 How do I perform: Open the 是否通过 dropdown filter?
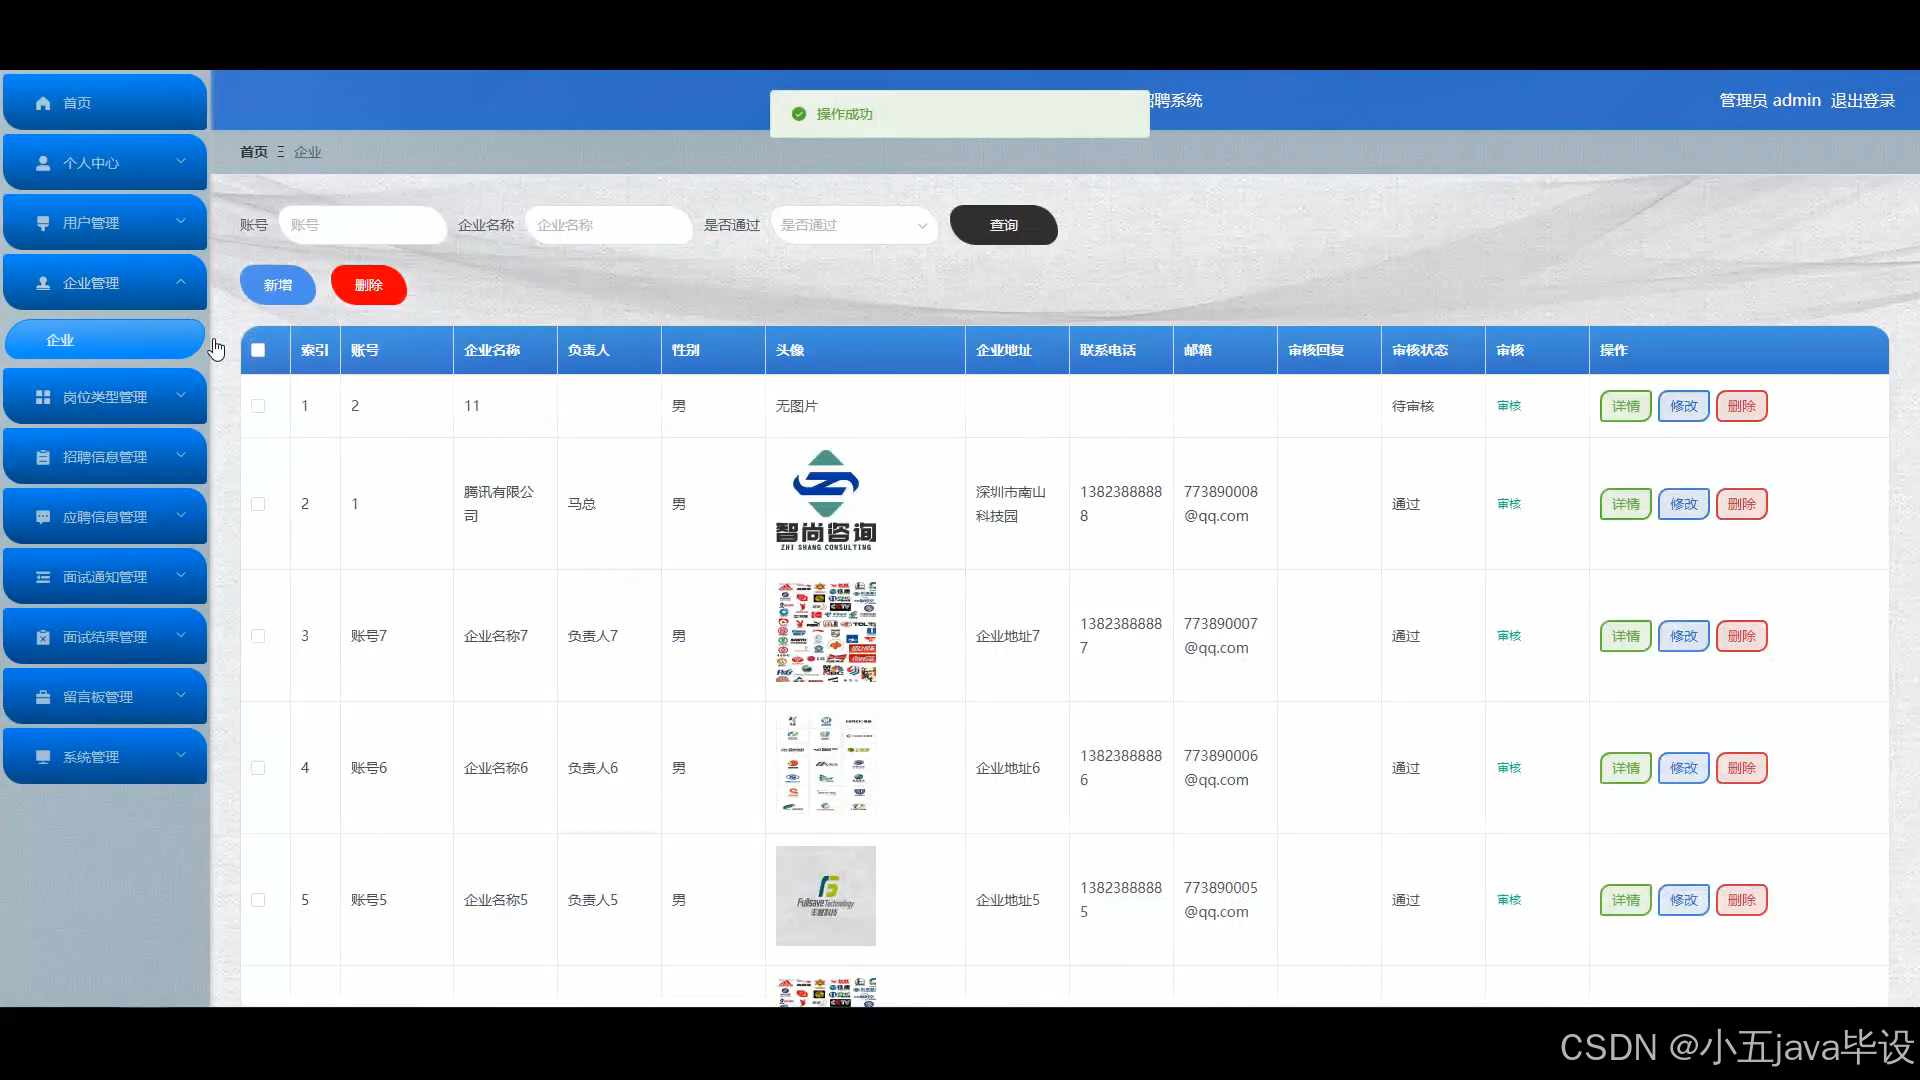853,225
